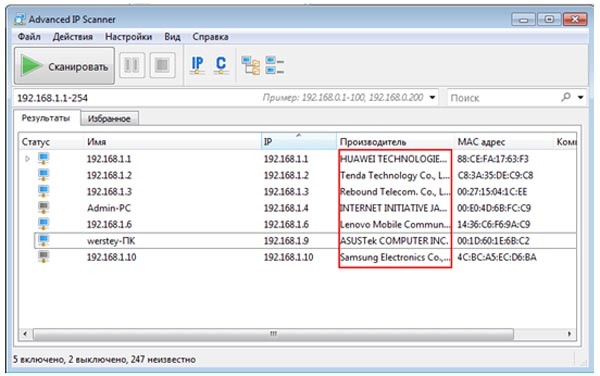The width and height of the screenshot is (600, 376).
Task: Click MAC address 00:27:15:04:1C:EE
Action: click(492, 192)
